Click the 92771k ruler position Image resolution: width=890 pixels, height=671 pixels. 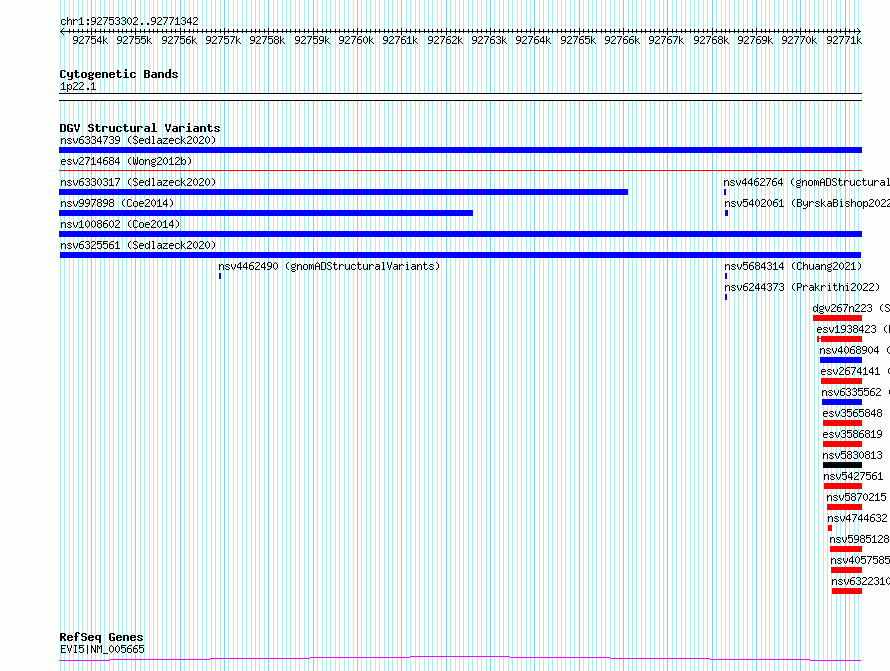point(844,40)
